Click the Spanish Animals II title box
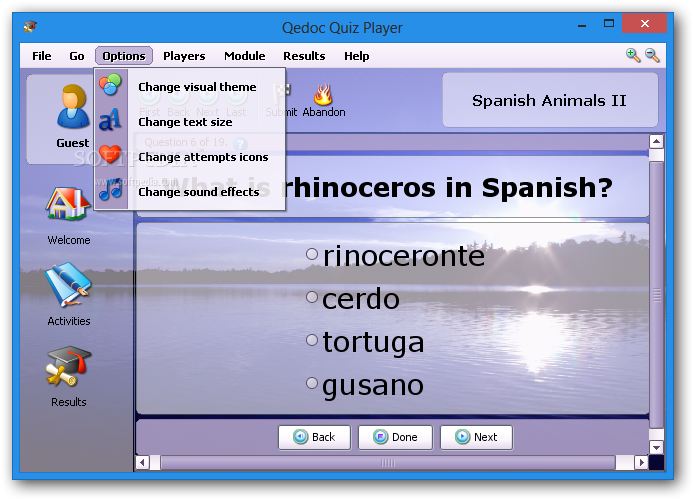The width and height of the screenshot is (694, 500). (x=550, y=100)
